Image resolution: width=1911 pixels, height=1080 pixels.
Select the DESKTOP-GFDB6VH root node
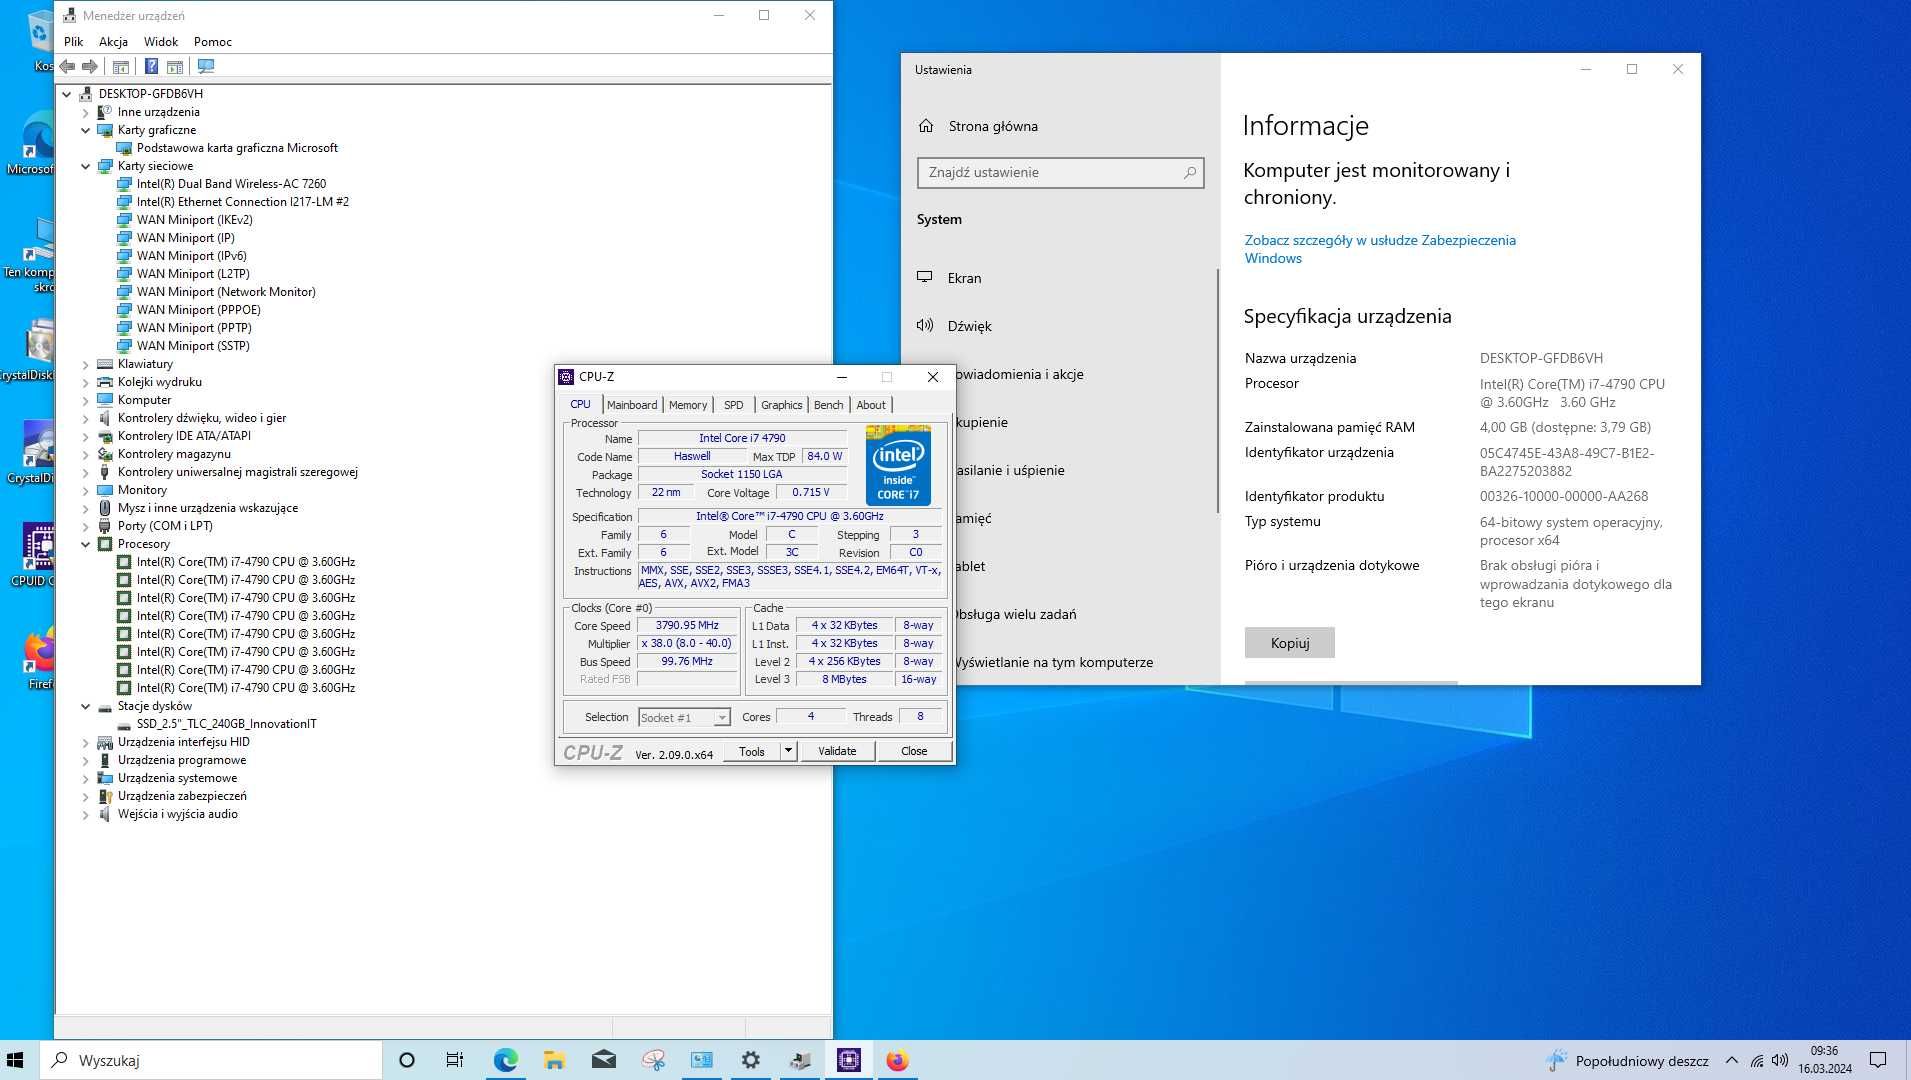click(150, 94)
